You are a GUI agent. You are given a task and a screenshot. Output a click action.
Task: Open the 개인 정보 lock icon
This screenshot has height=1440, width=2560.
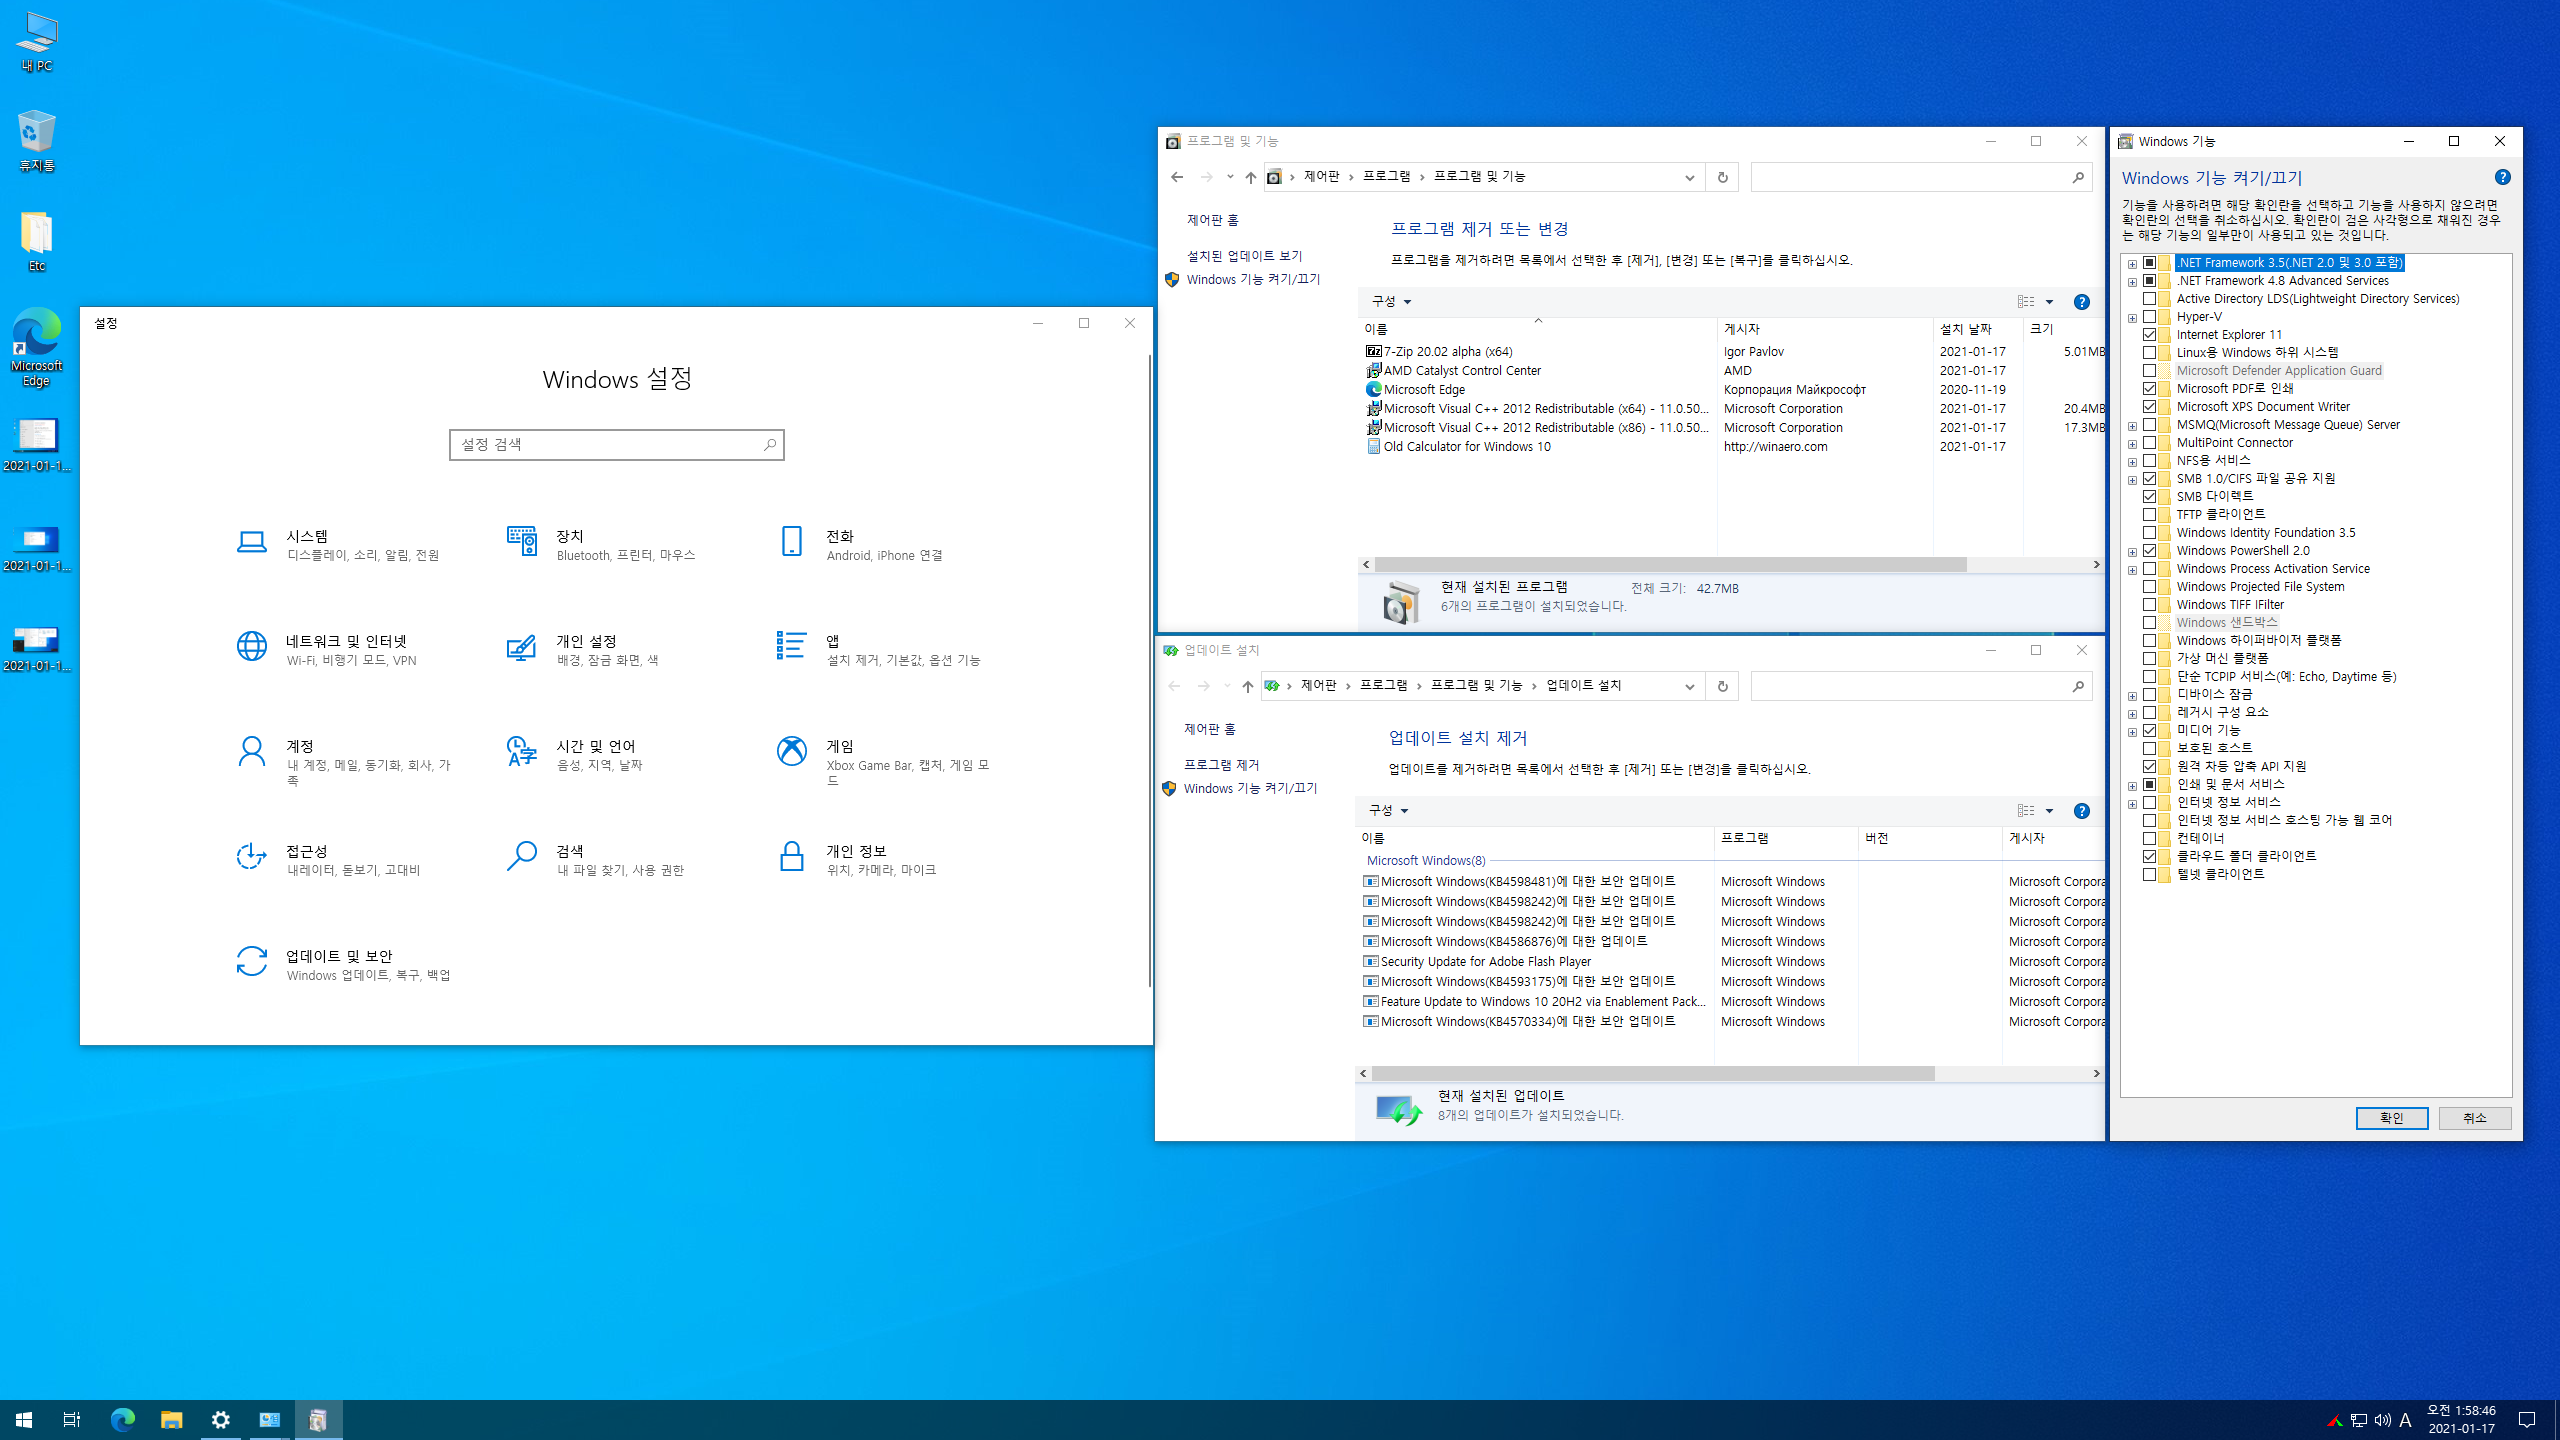[791, 857]
